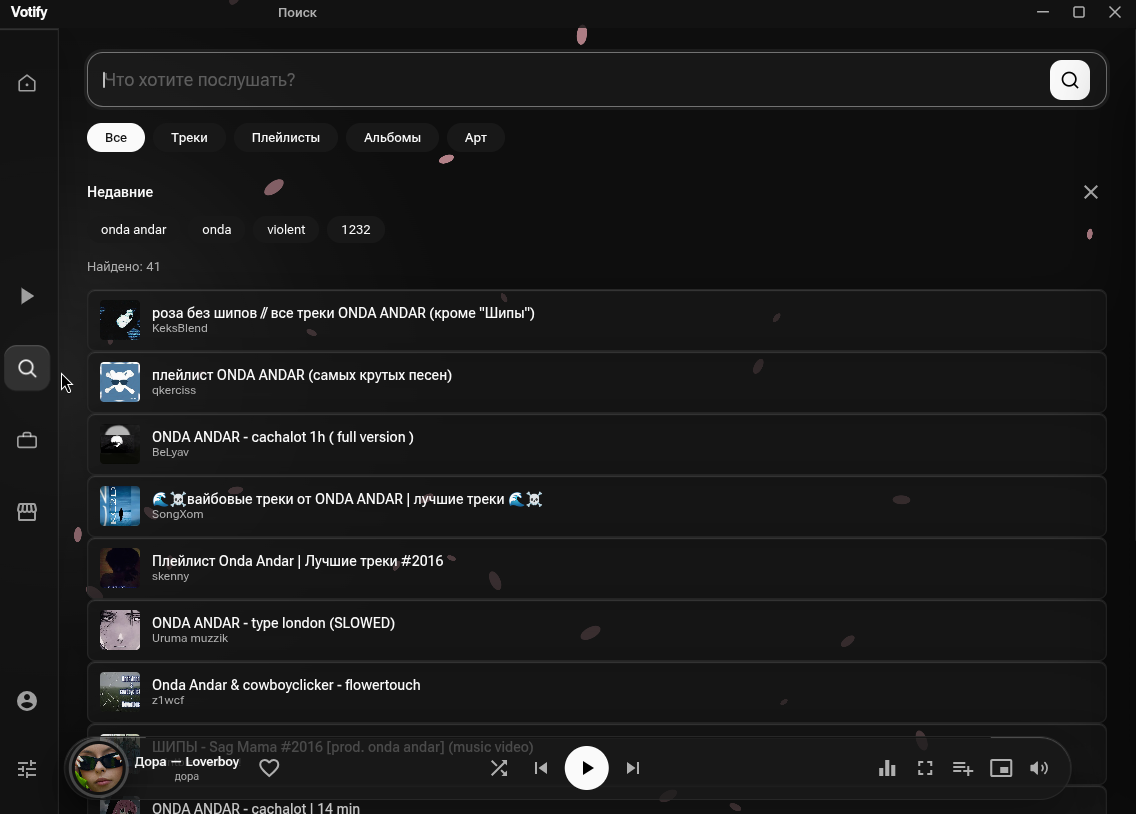Maximize the Votify window
Viewport: 1136px width, 814px height.
1079,12
